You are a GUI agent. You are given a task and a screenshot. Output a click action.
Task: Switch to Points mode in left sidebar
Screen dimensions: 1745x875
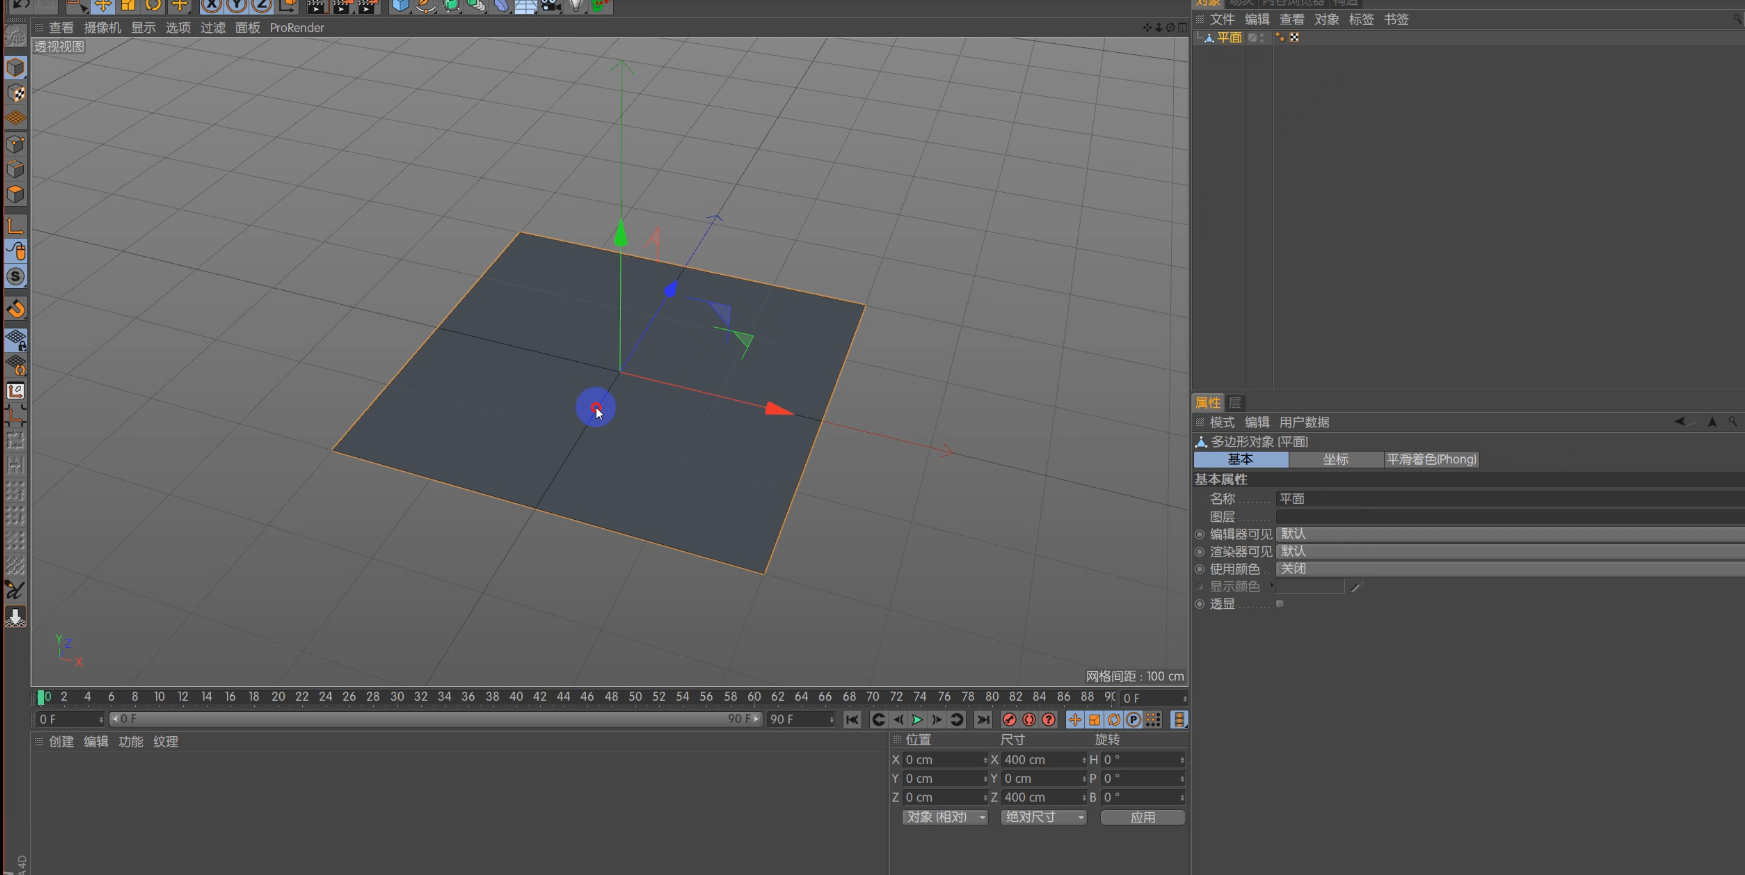16,144
